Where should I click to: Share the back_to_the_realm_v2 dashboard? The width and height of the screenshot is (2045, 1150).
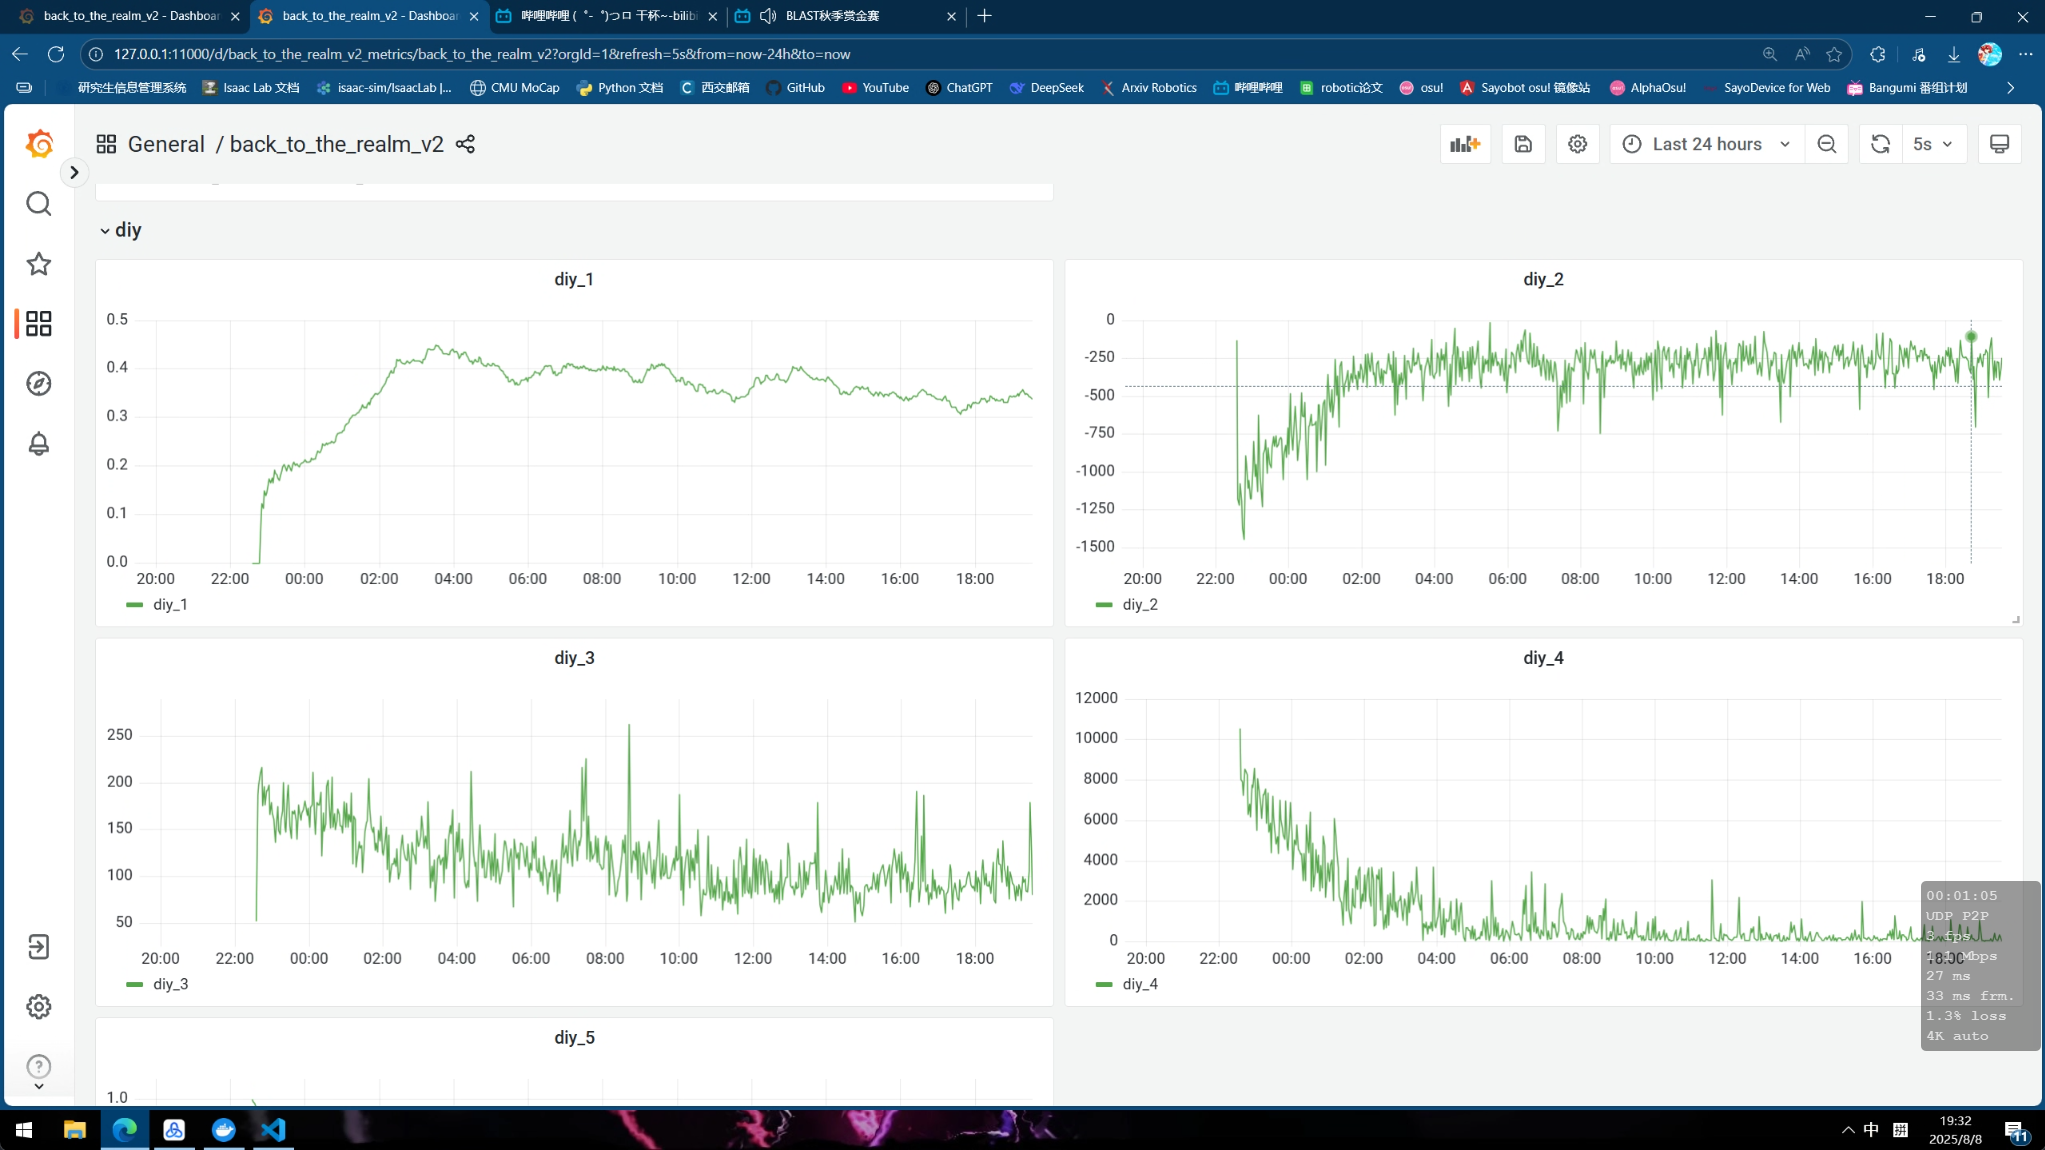click(465, 144)
